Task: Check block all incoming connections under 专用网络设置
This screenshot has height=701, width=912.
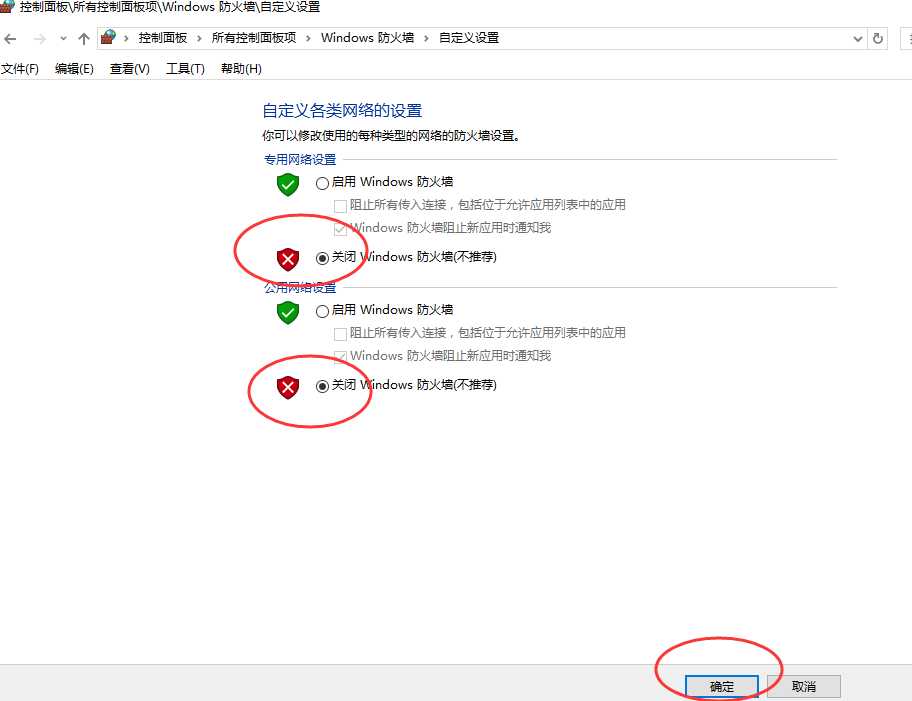Action: (x=341, y=207)
